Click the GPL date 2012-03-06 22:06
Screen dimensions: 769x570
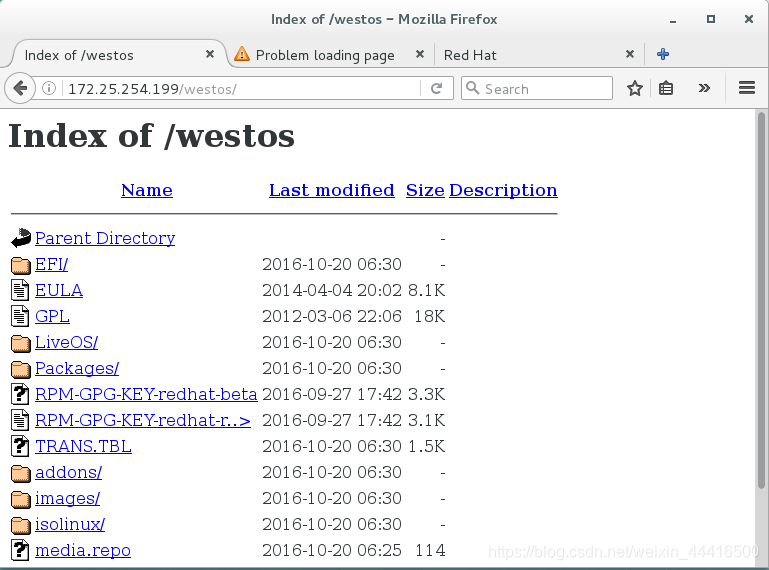(332, 316)
